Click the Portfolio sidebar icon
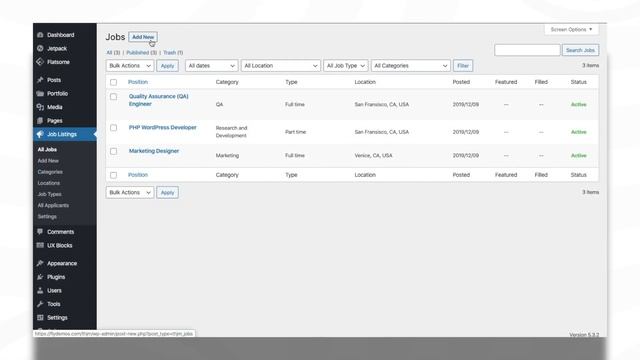The image size is (640, 360). click(40, 93)
